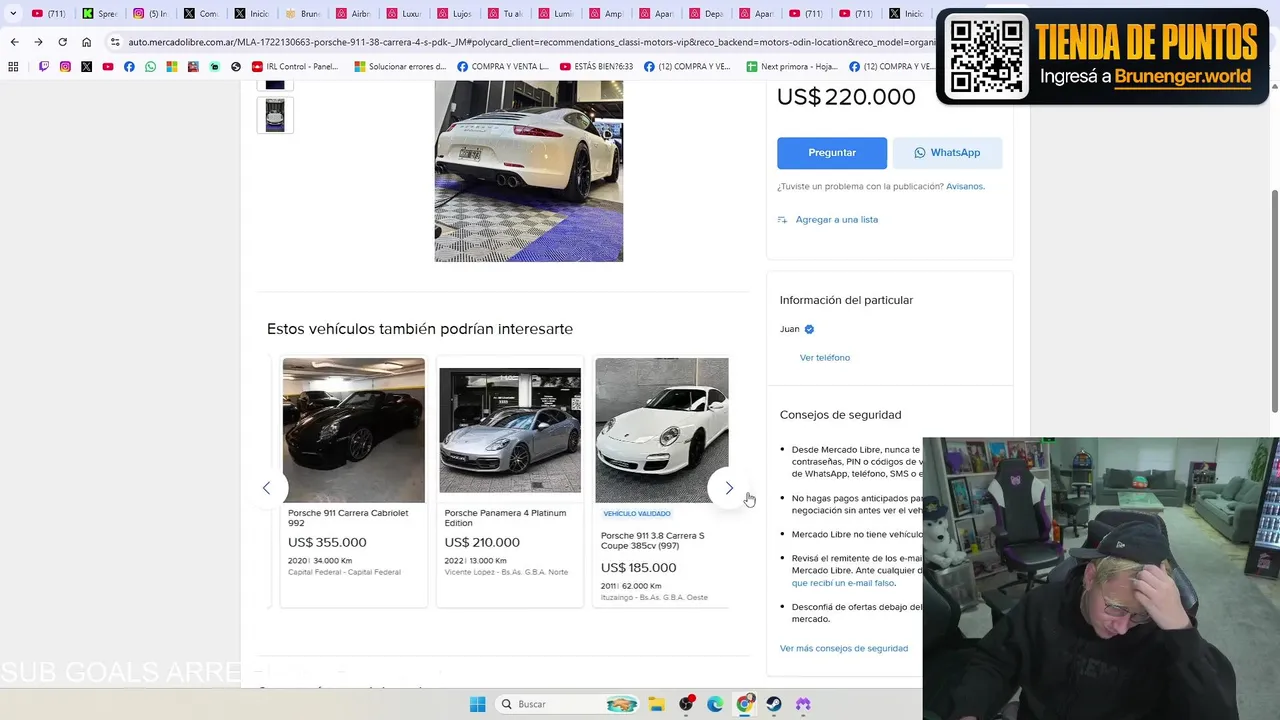This screenshot has height=720, width=1280.
Task: Switch to the Airbnb 'Depa' tab
Action: click(706, 14)
